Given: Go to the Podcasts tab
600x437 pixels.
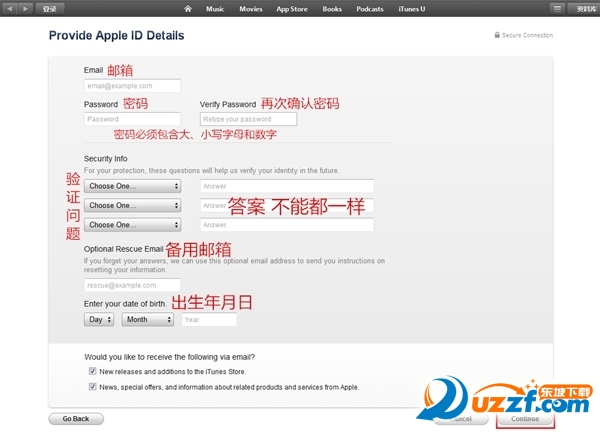Looking at the screenshot, I should coord(370,9).
